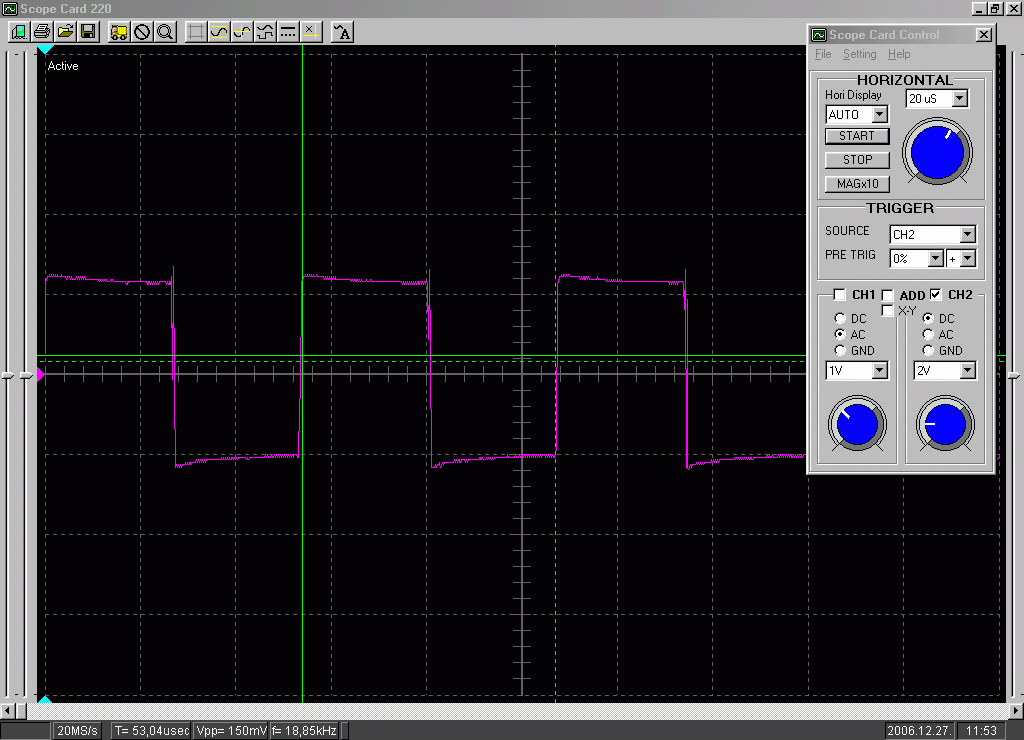Click the copy screen image toolbar icon
Image resolution: width=1024 pixels, height=740 pixels.
19,31
